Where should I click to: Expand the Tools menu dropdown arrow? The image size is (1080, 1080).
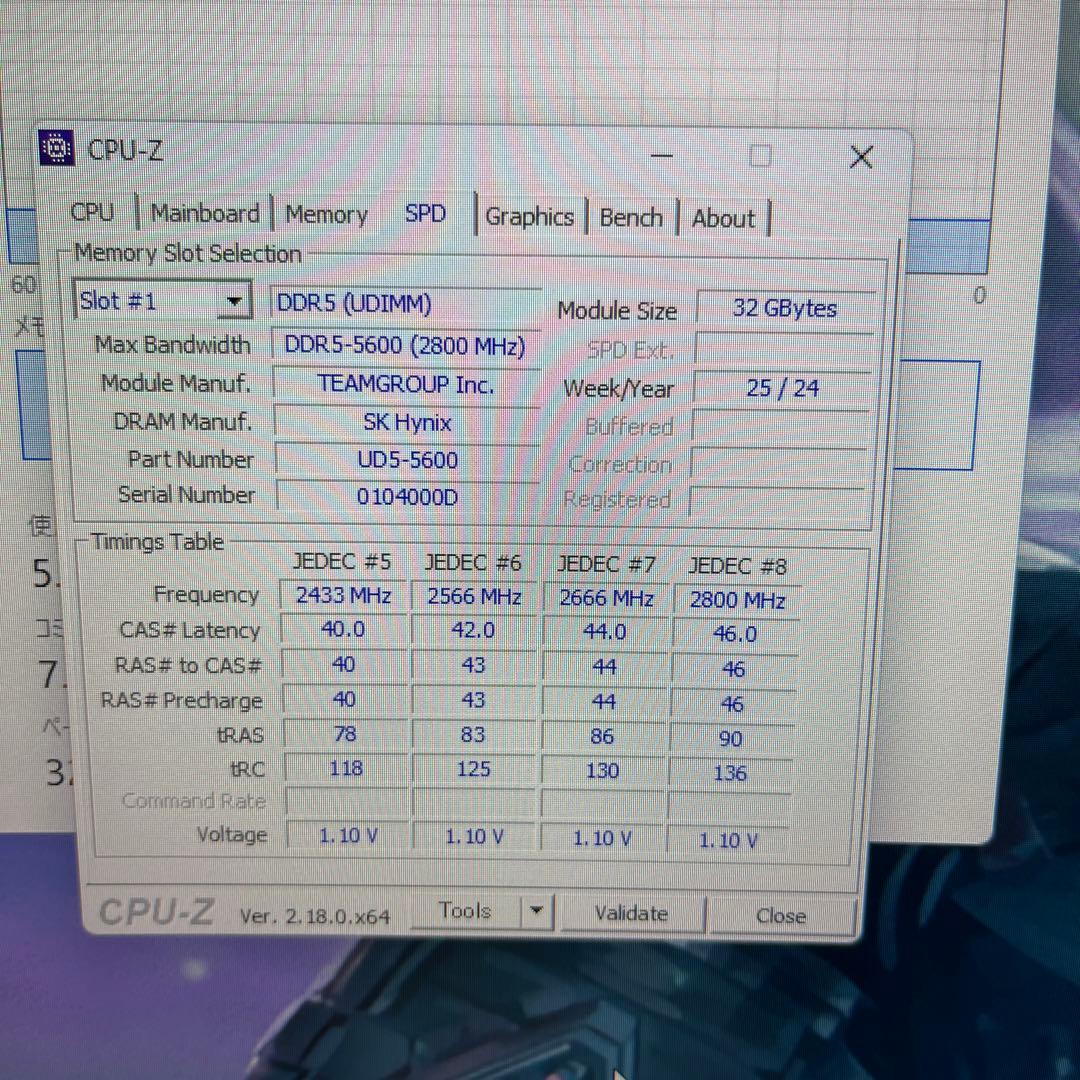pyautogui.click(x=536, y=910)
